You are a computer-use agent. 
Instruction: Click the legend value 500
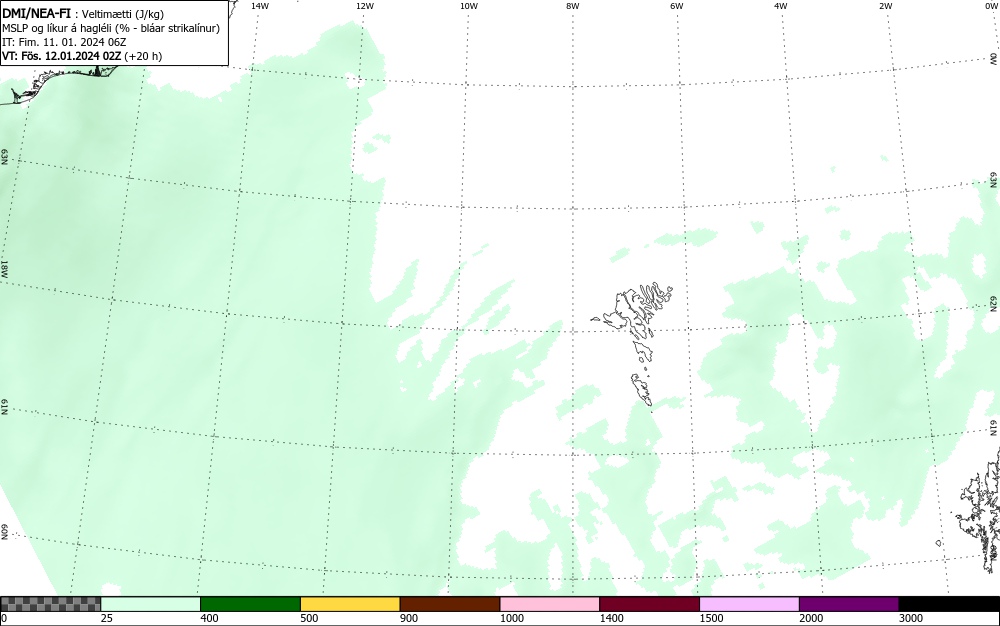(x=309, y=618)
